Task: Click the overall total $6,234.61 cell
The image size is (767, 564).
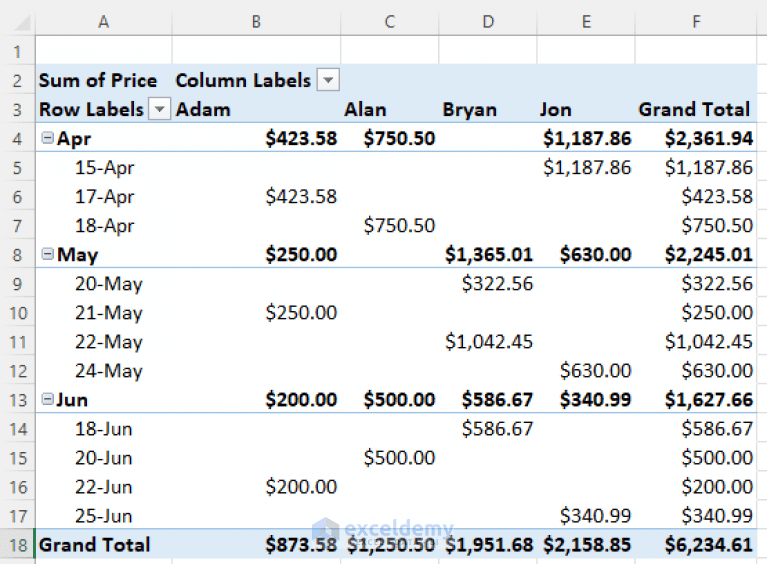Action: 708,545
